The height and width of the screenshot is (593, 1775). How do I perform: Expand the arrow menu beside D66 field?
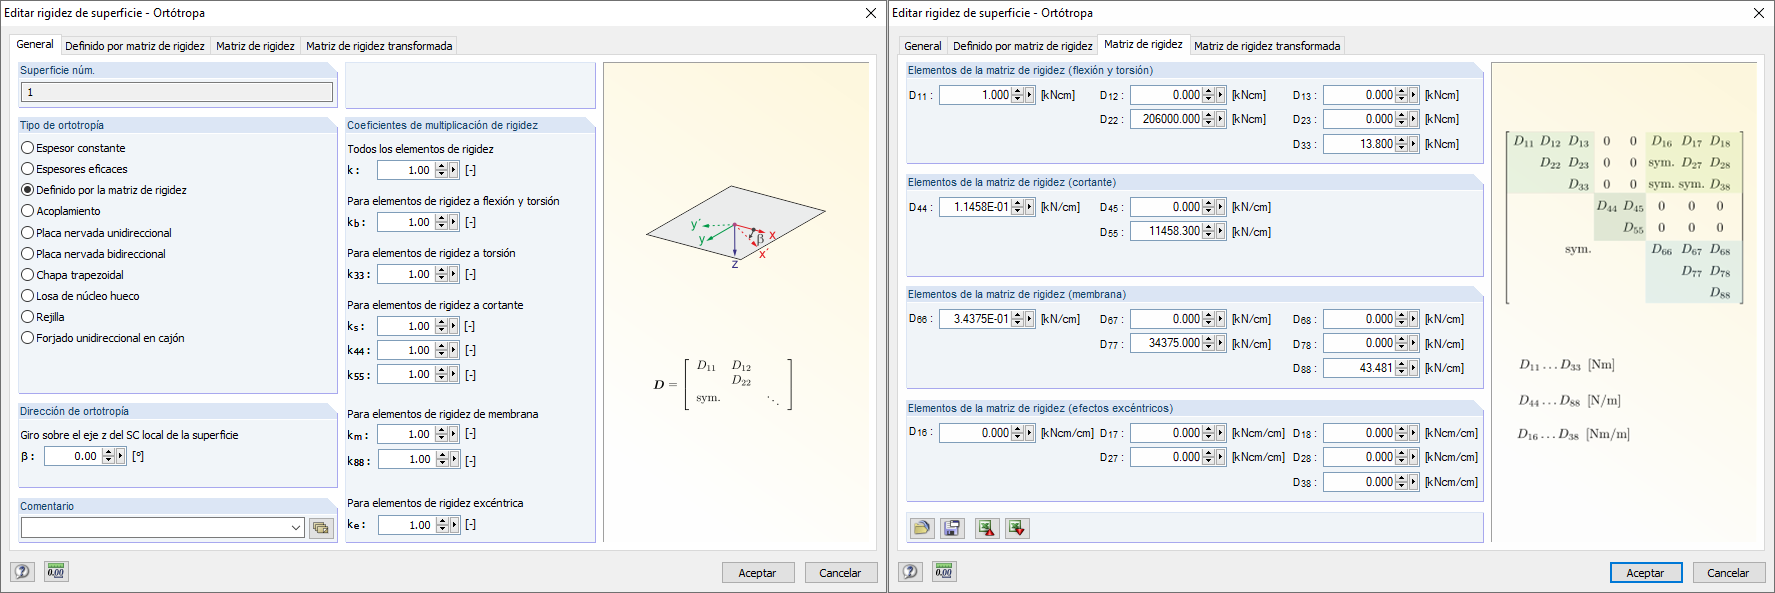click(1029, 319)
